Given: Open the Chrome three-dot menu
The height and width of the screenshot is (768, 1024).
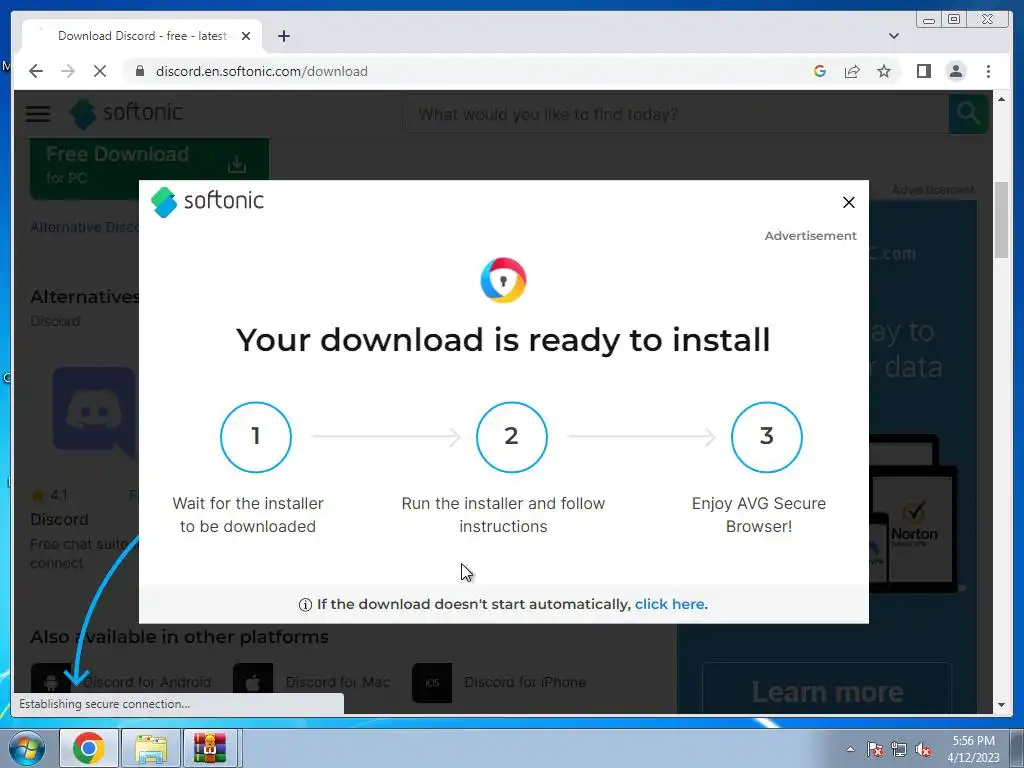Looking at the screenshot, I should tap(988, 71).
